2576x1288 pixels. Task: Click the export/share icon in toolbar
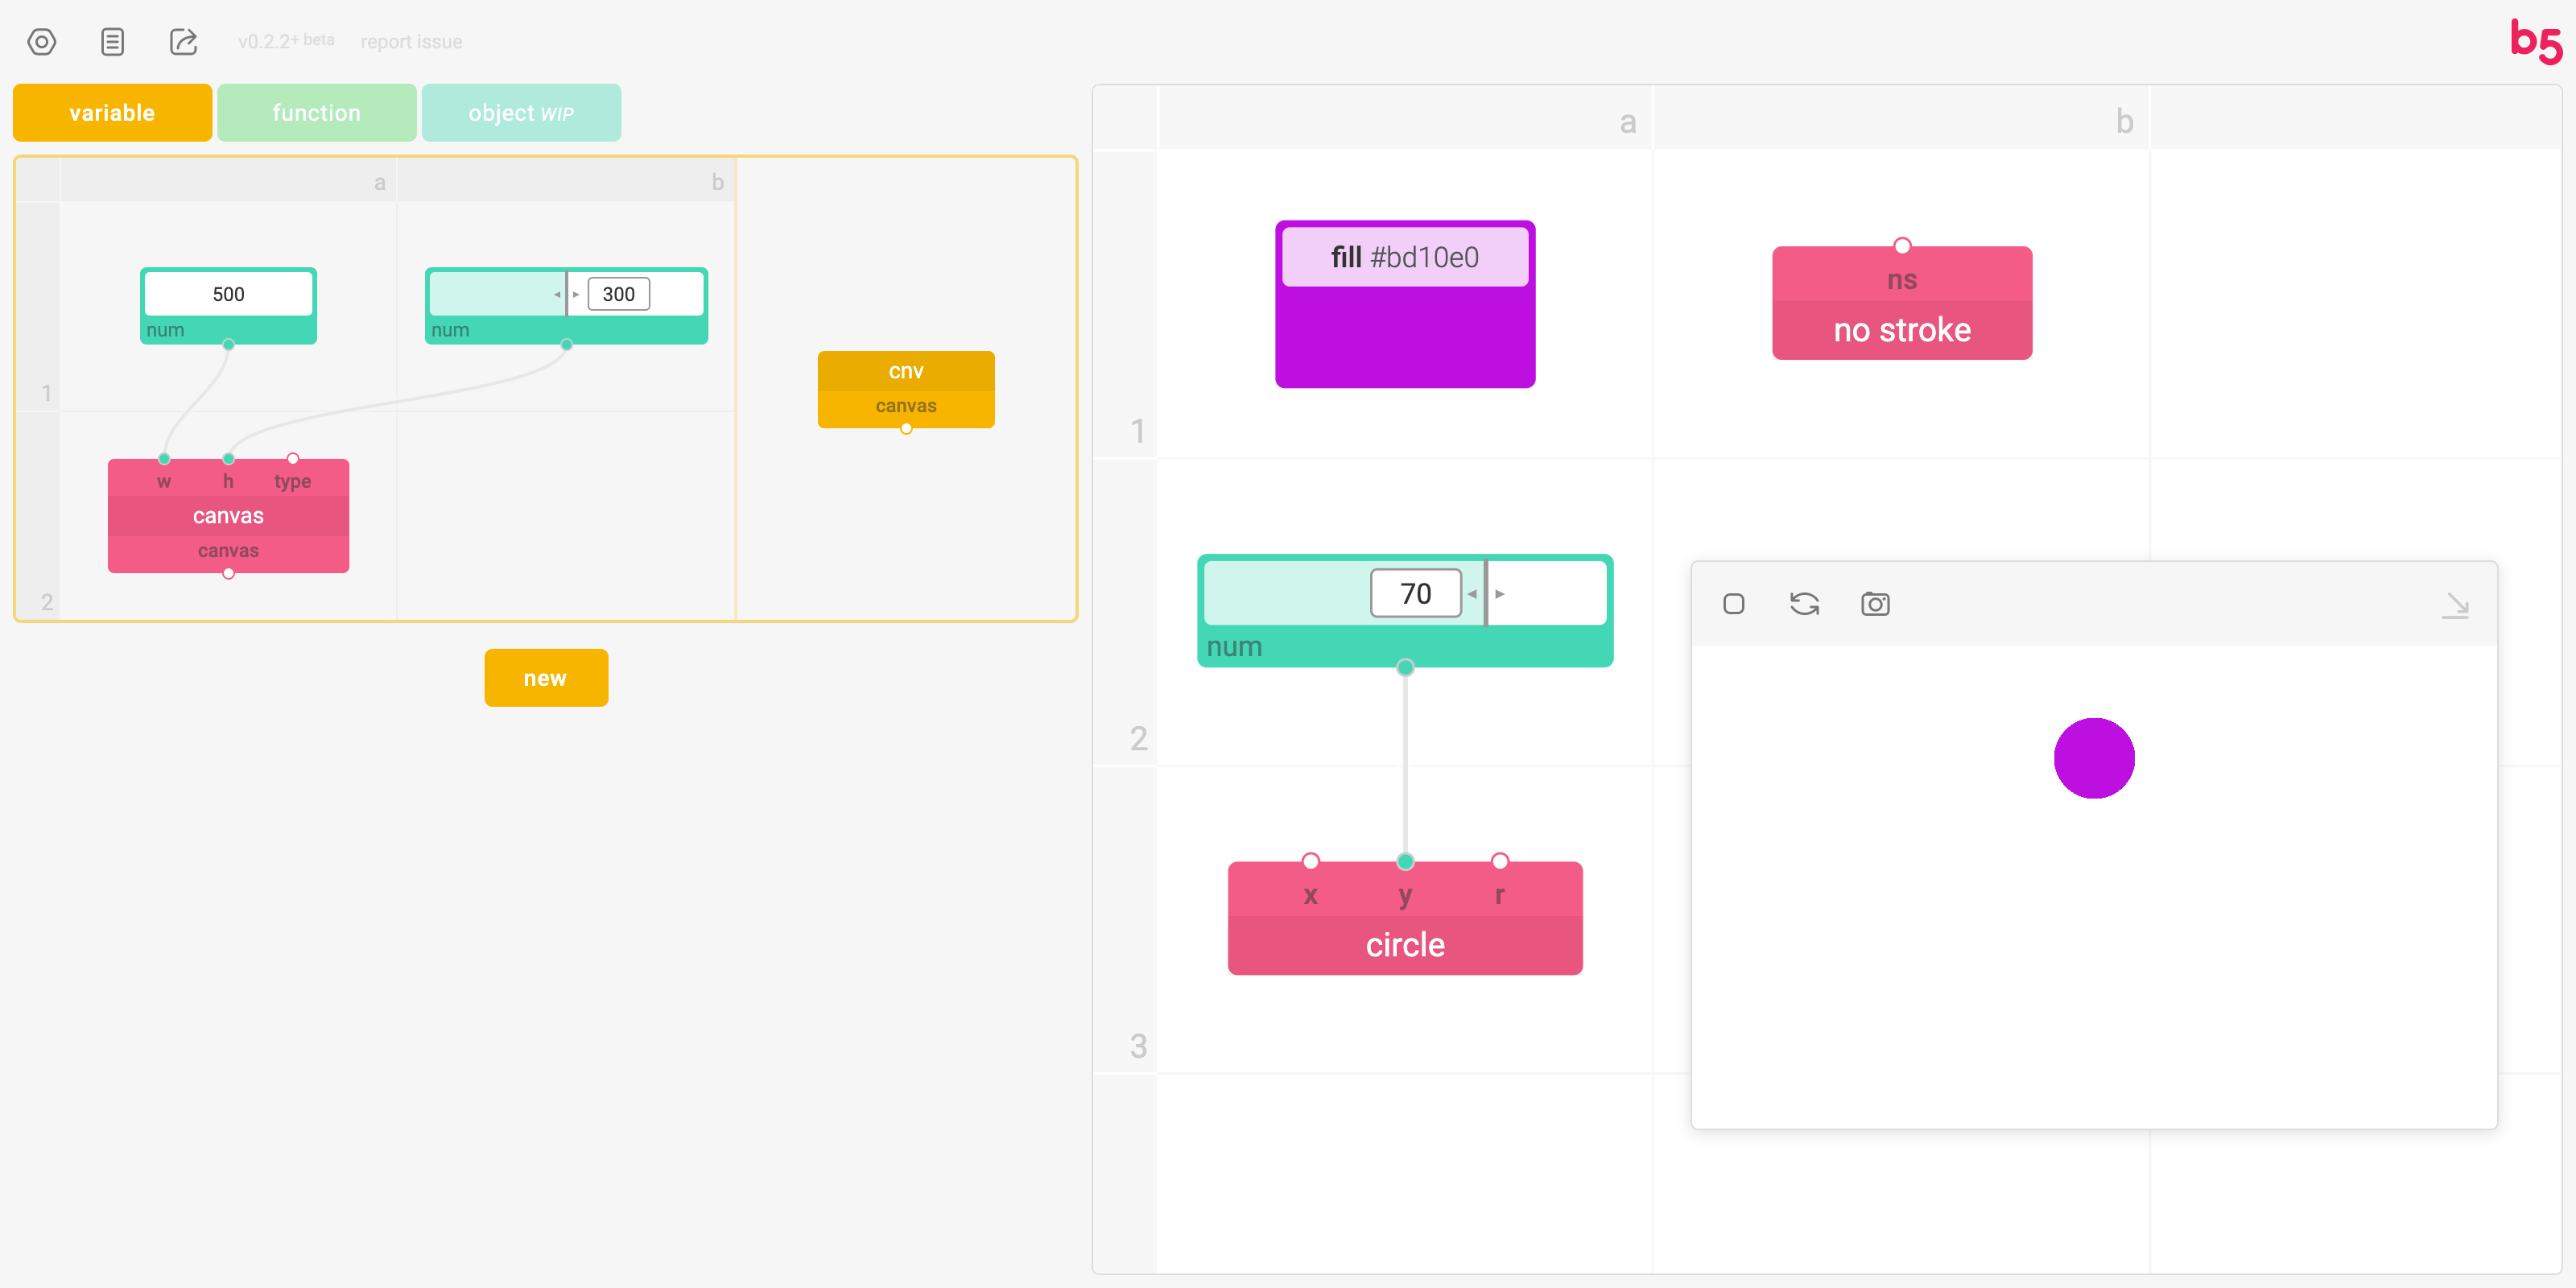184,41
